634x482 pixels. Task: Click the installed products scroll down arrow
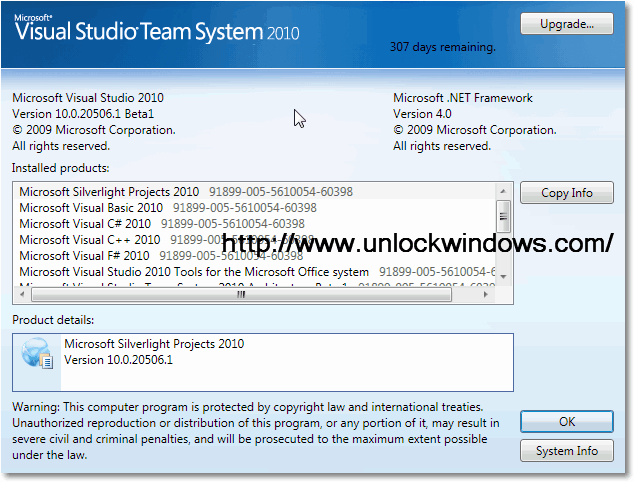(x=504, y=276)
